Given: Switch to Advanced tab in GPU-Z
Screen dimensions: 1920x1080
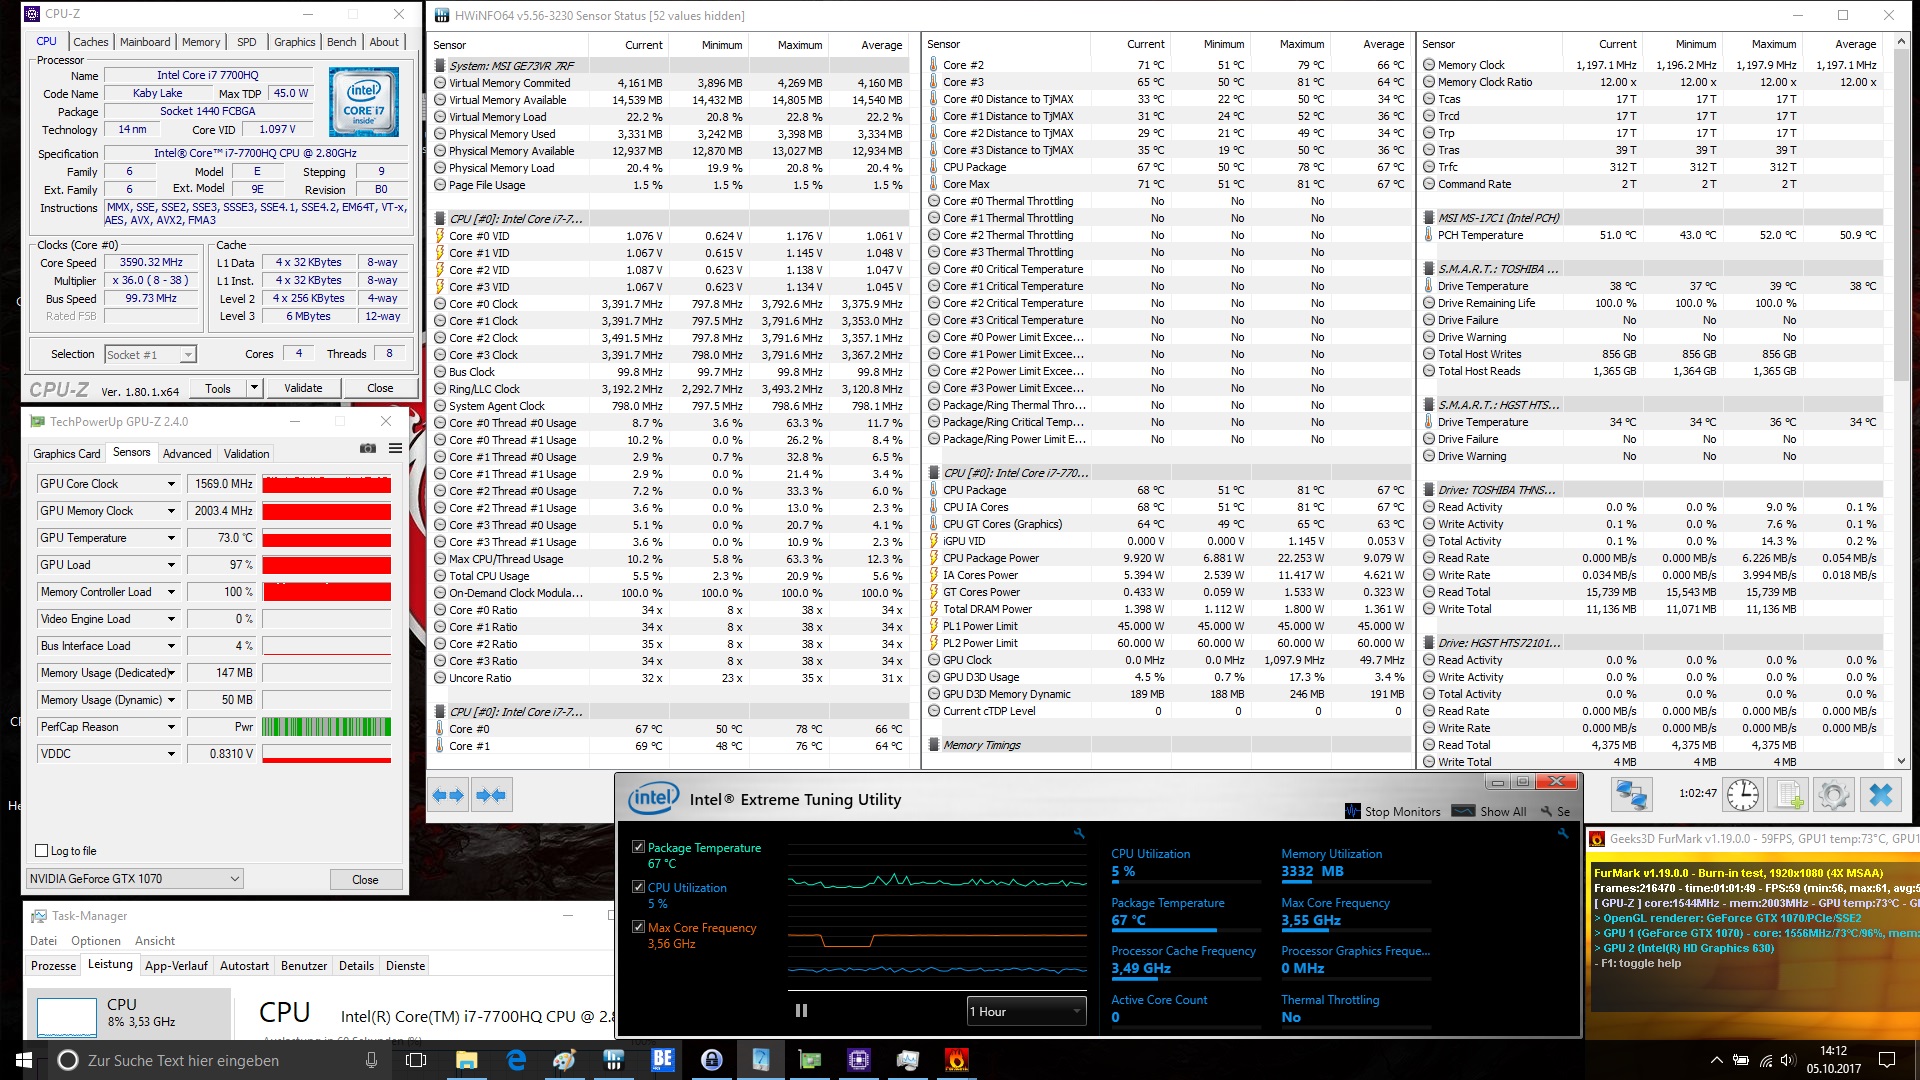Looking at the screenshot, I should 187,454.
